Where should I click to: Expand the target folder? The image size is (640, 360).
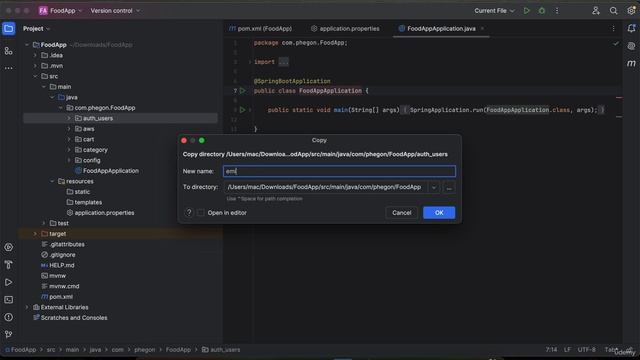[x=36, y=234]
